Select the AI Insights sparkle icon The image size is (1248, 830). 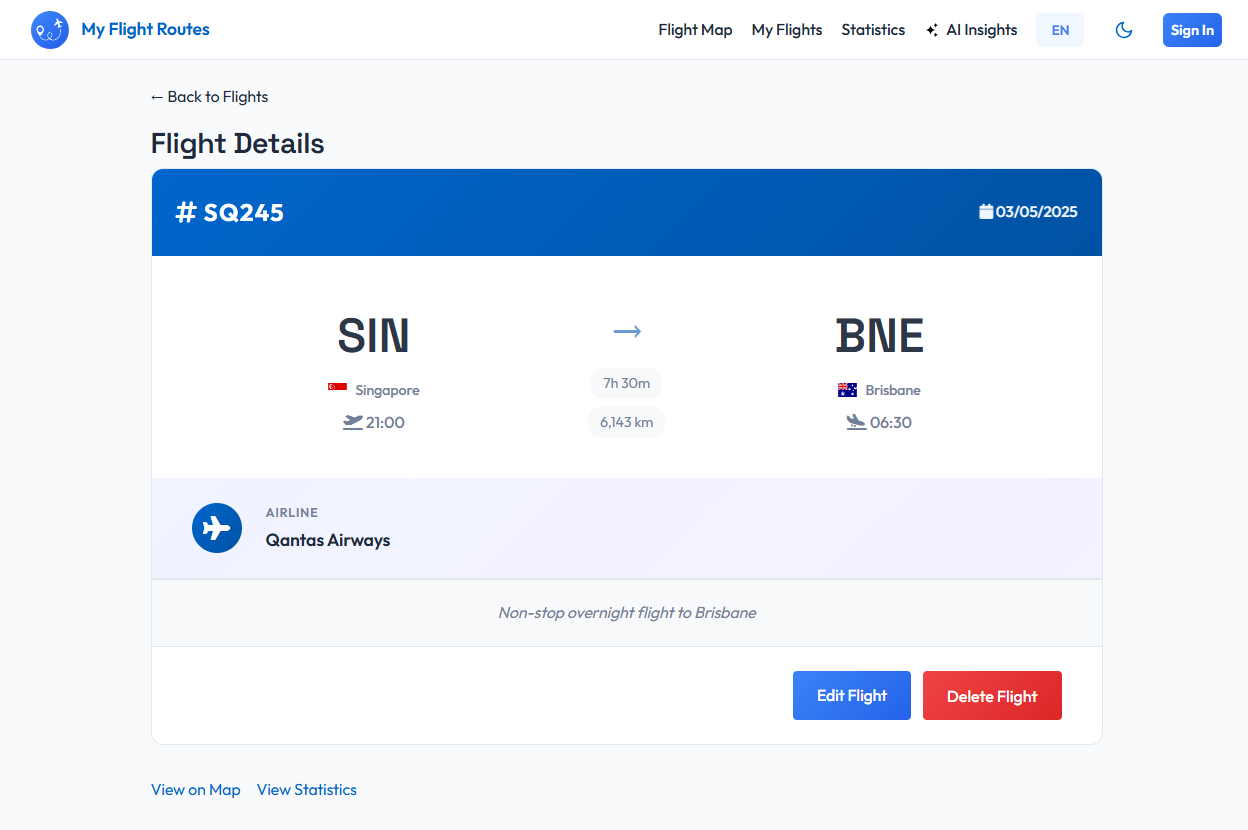pos(933,29)
